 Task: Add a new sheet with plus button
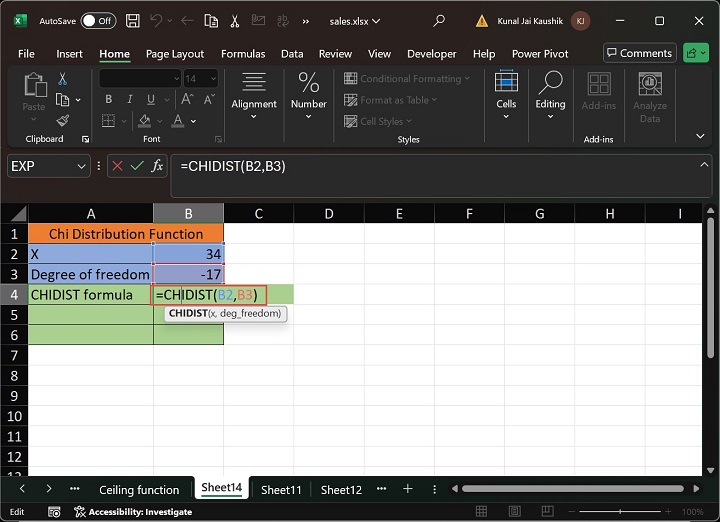coord(407,489)
